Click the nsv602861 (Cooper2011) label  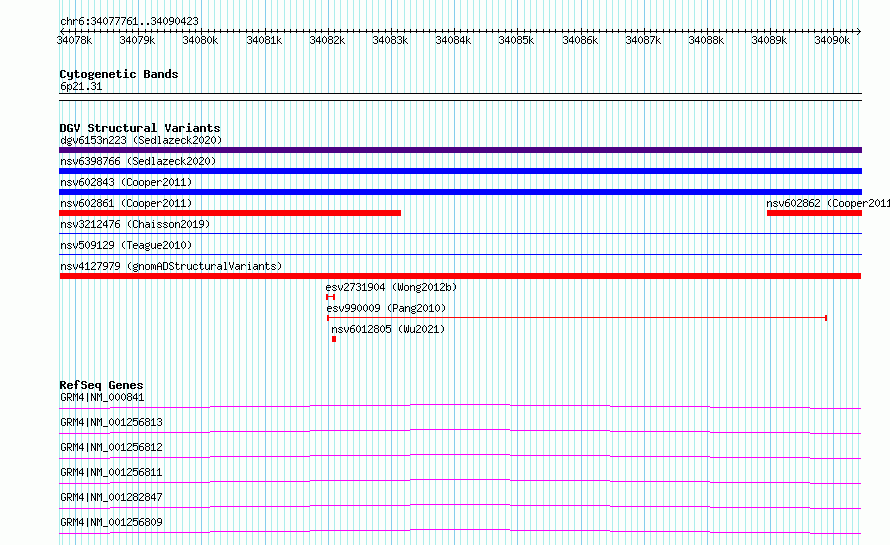pos(127,203)
